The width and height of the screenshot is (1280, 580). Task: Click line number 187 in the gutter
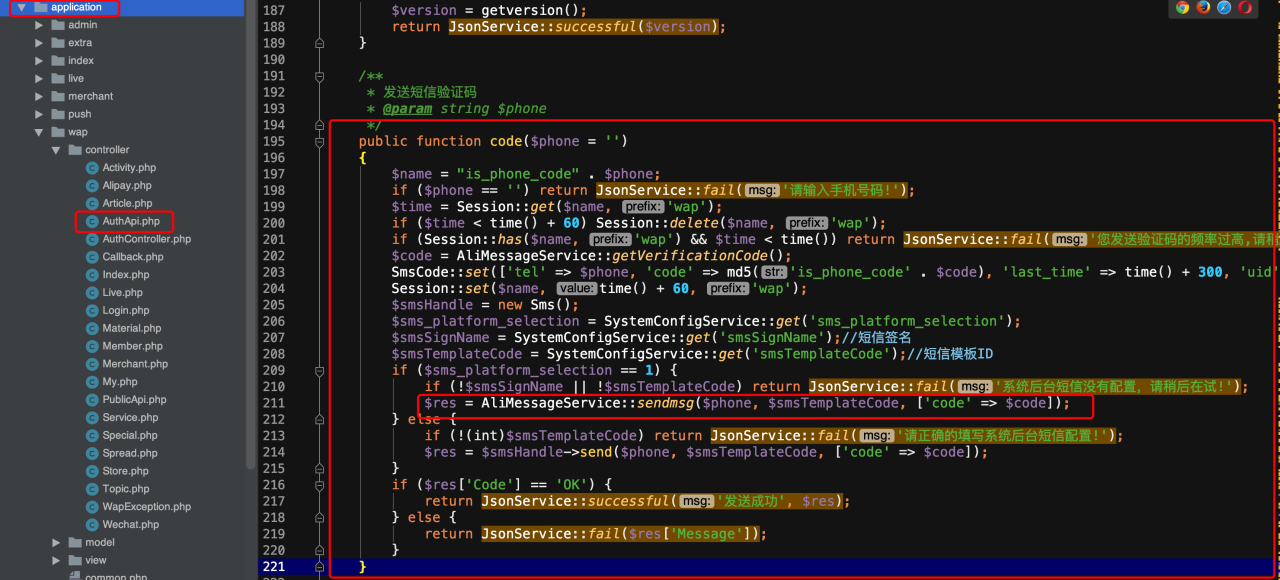coord(272,10)
